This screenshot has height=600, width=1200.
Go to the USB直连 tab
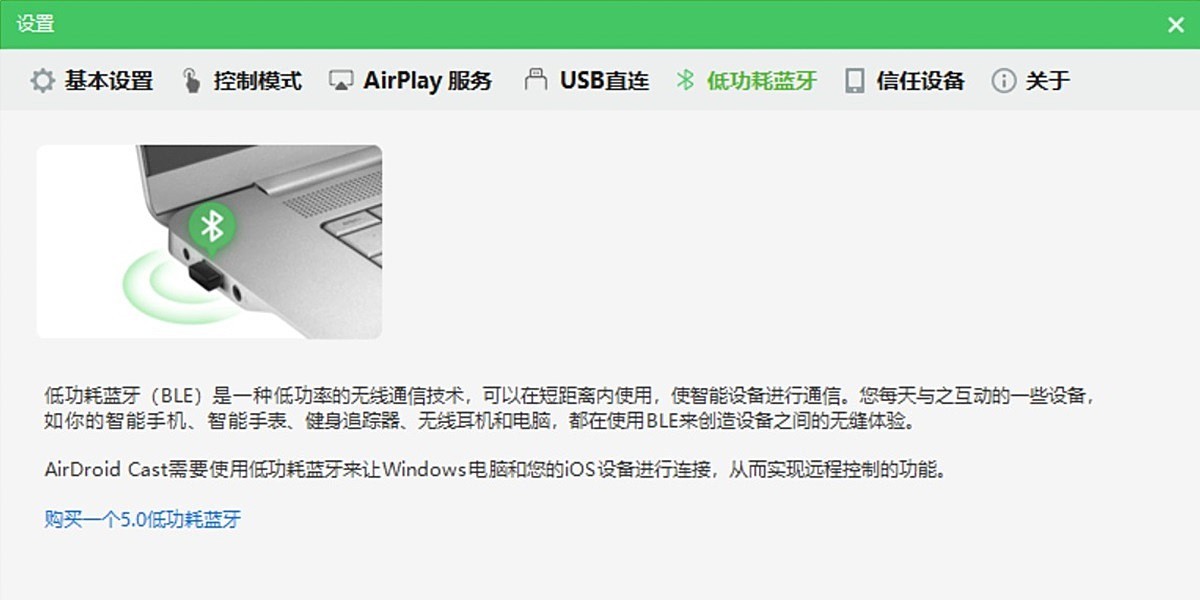tap(604, 81)
